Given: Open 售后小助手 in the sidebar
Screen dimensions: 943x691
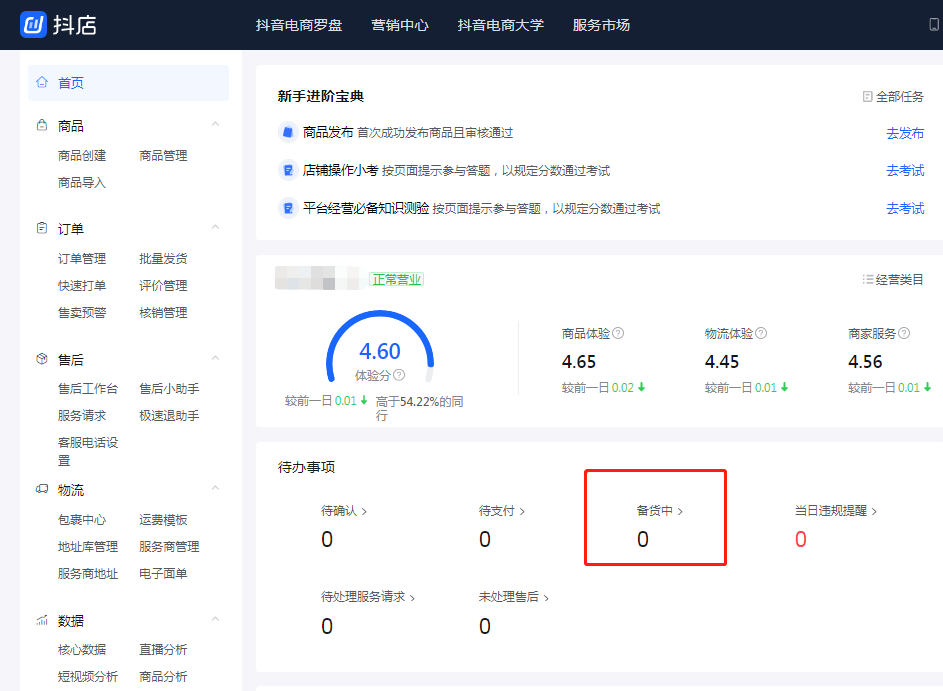Looking at the screenshot, I should 169,389.
